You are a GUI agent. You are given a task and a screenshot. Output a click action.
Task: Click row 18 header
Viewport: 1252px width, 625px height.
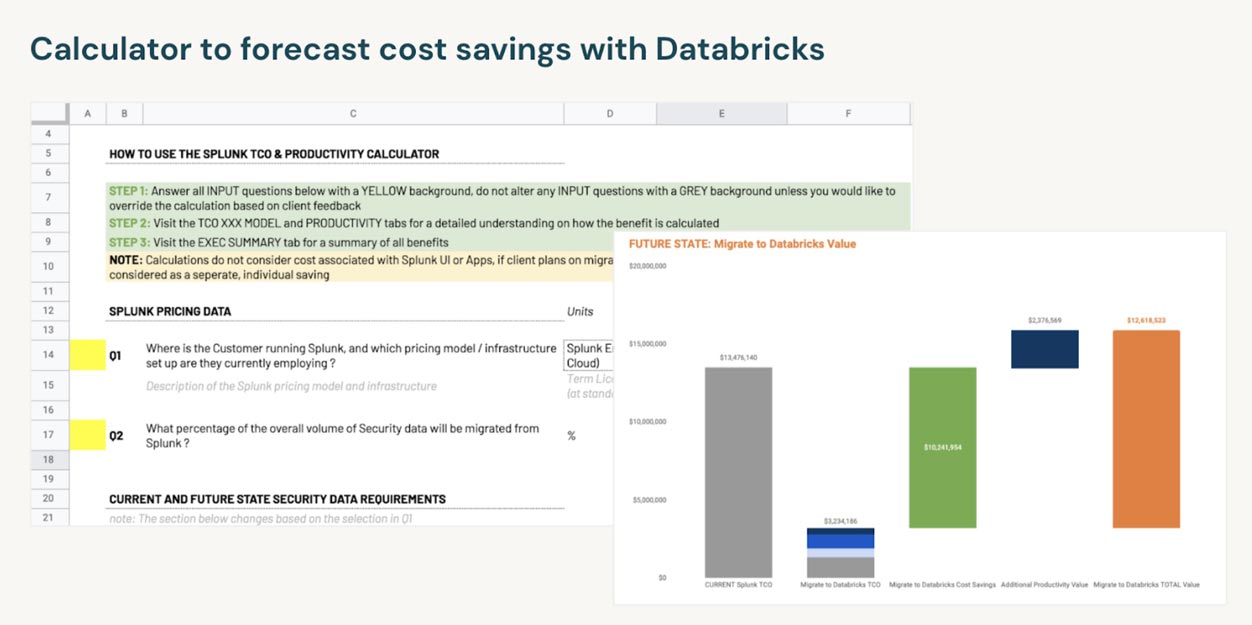(49, 459)
